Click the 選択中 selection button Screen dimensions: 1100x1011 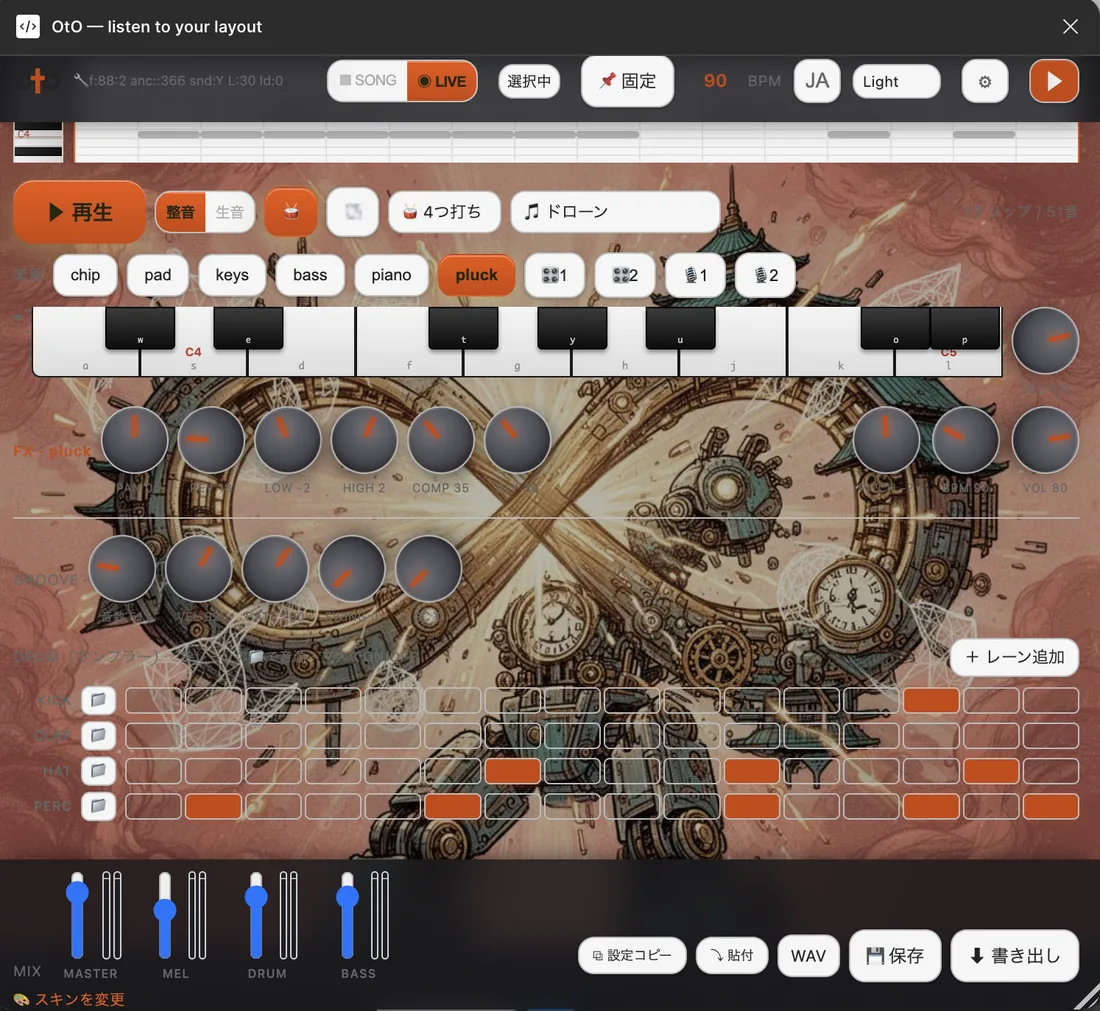529,81
